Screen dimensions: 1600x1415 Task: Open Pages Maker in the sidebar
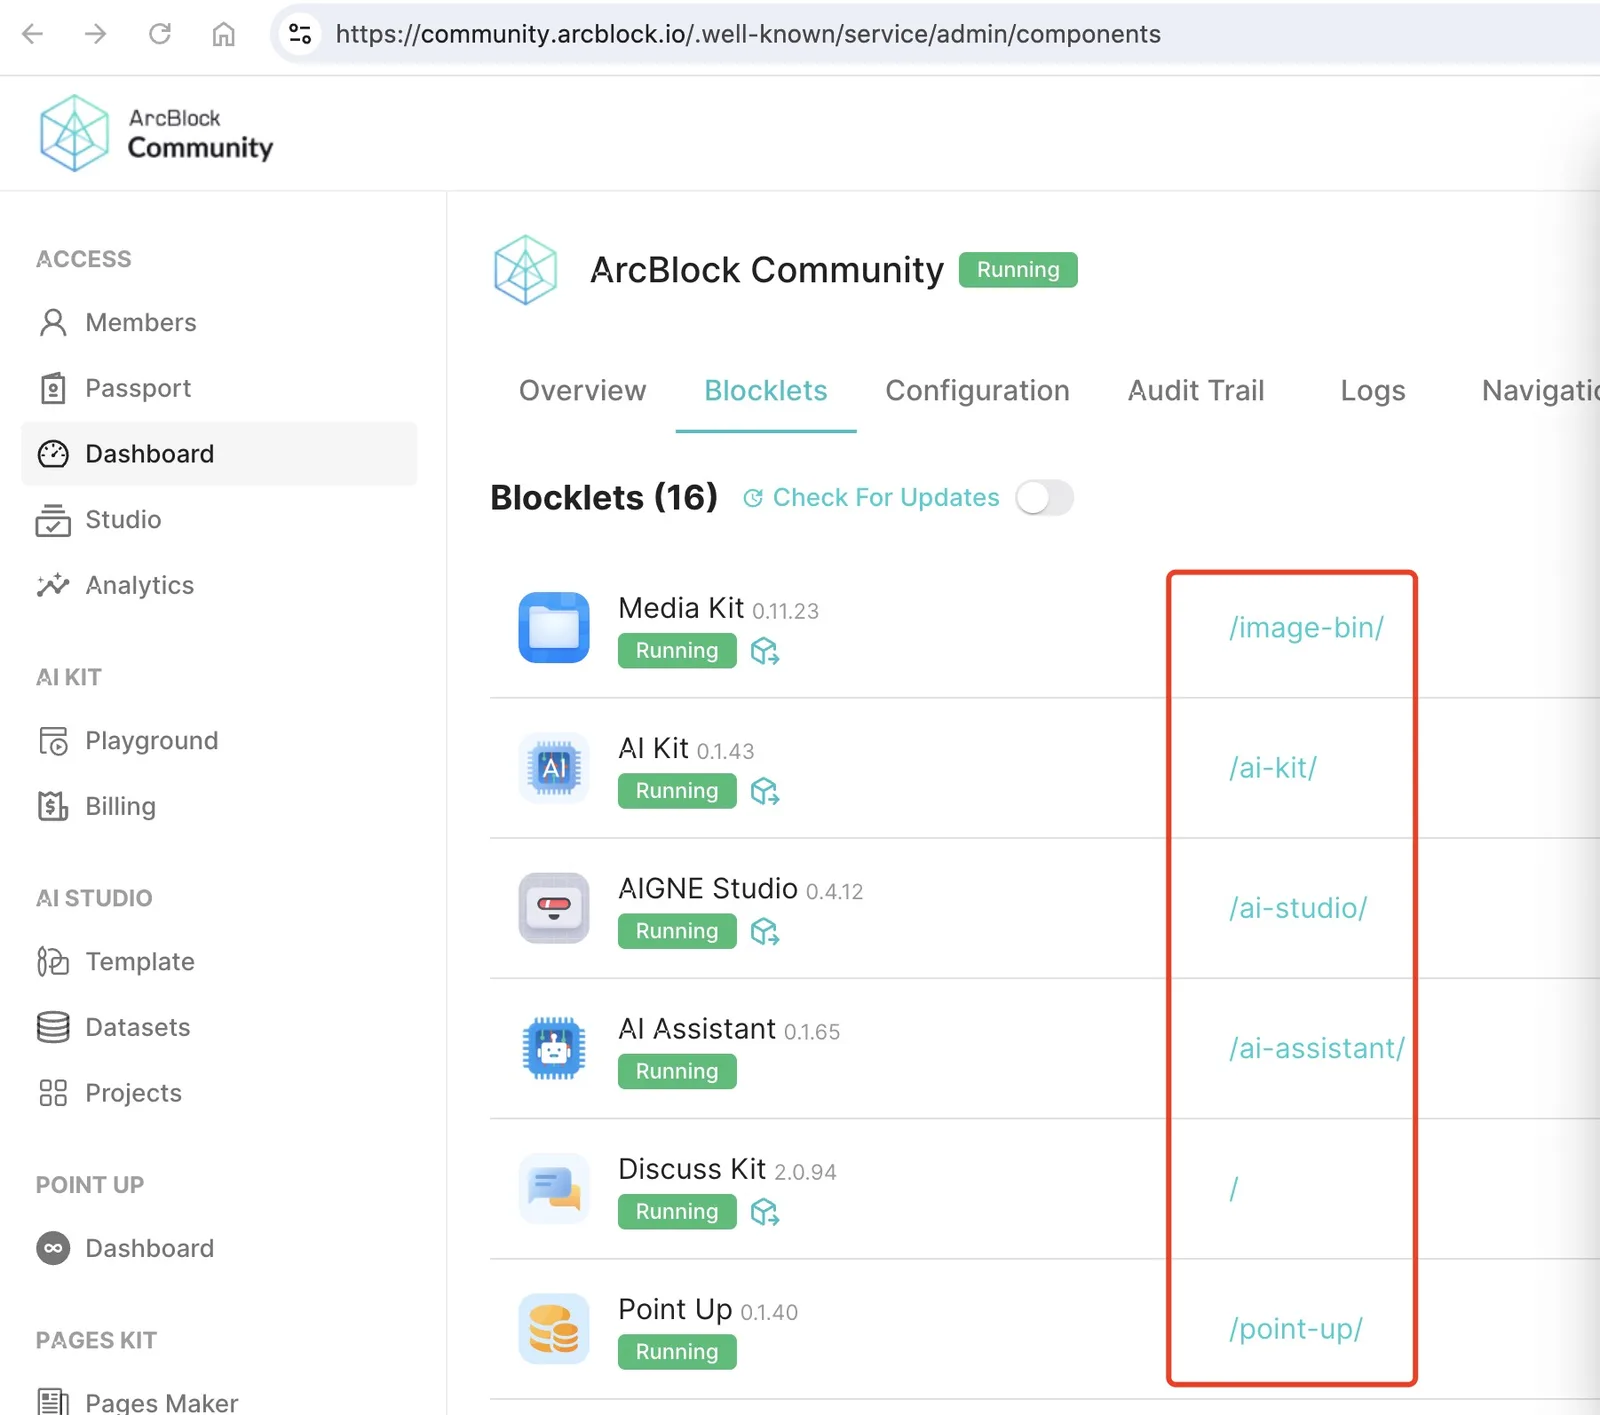point(218,1402)
